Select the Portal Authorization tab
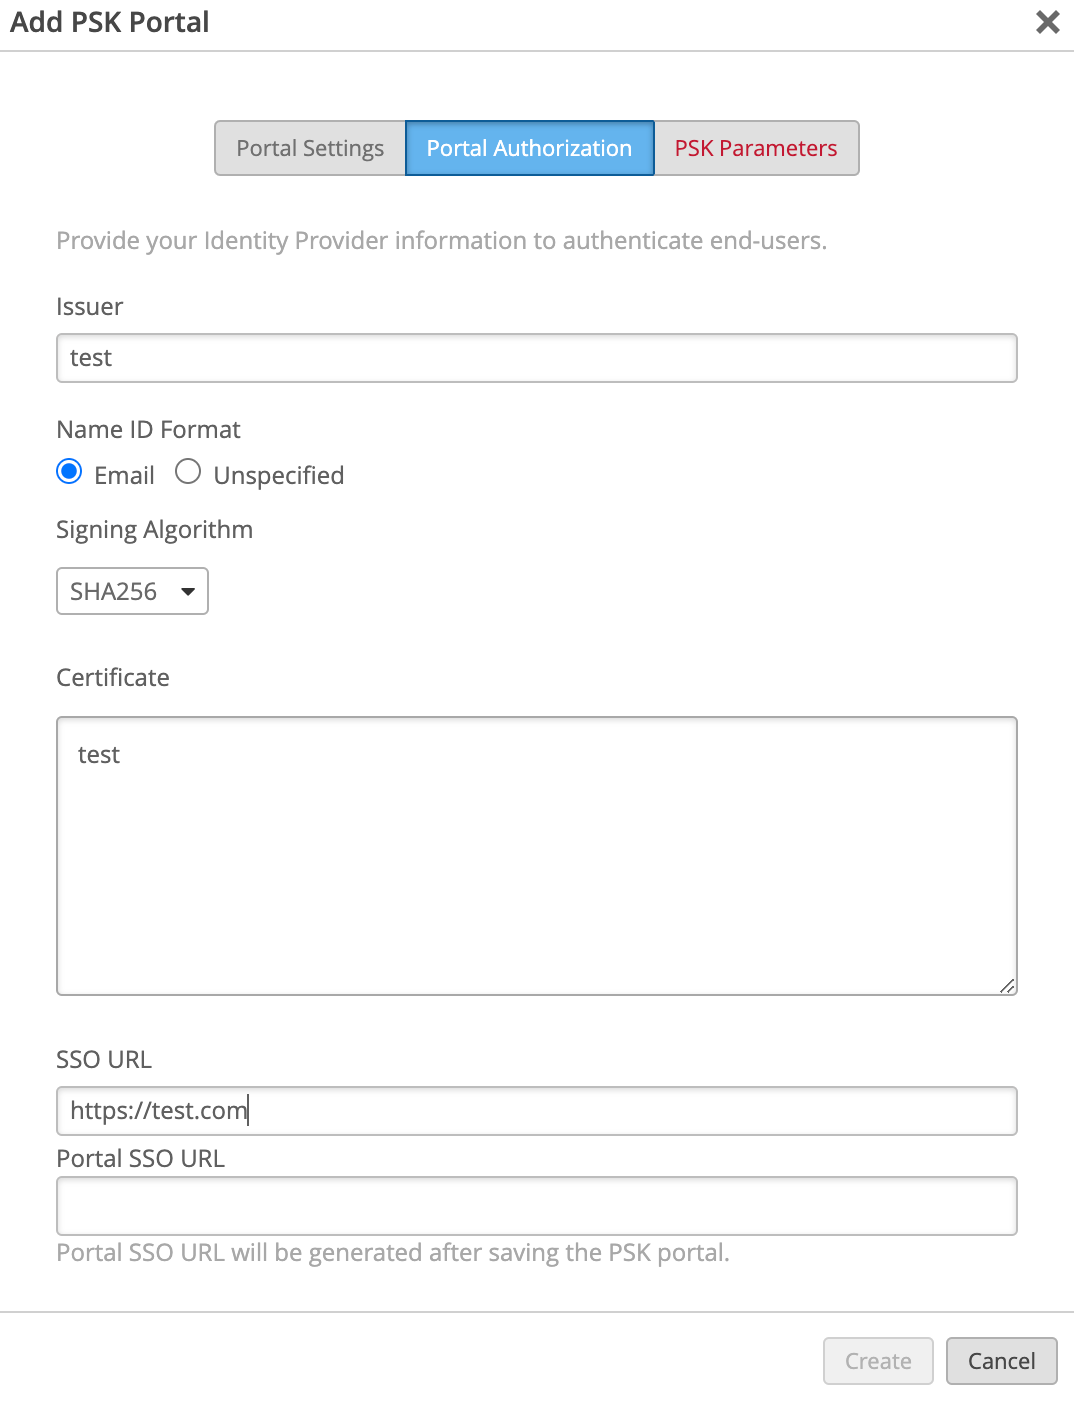1074x1404 pixels. 529,148
